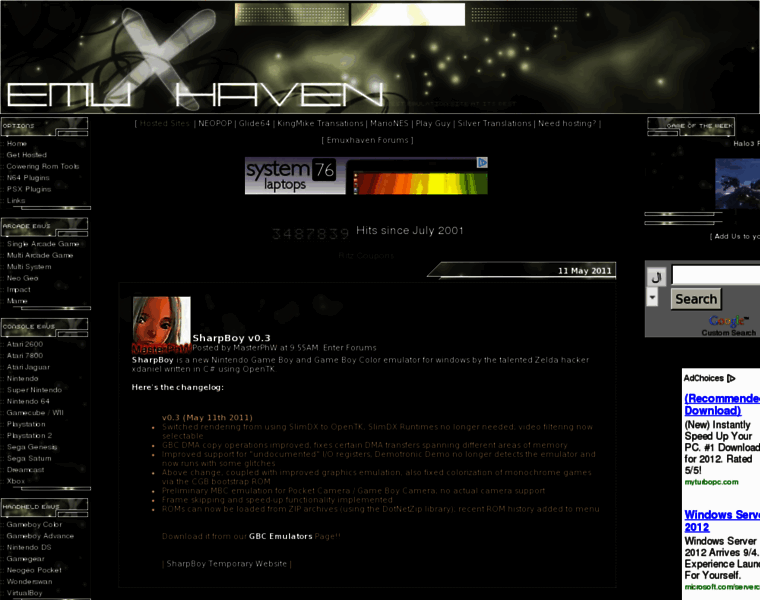The height and width of the screenshot is (600, 760).
Task: Open Xbox emulators
Action: pyautogui.click(x=16, y=481)
